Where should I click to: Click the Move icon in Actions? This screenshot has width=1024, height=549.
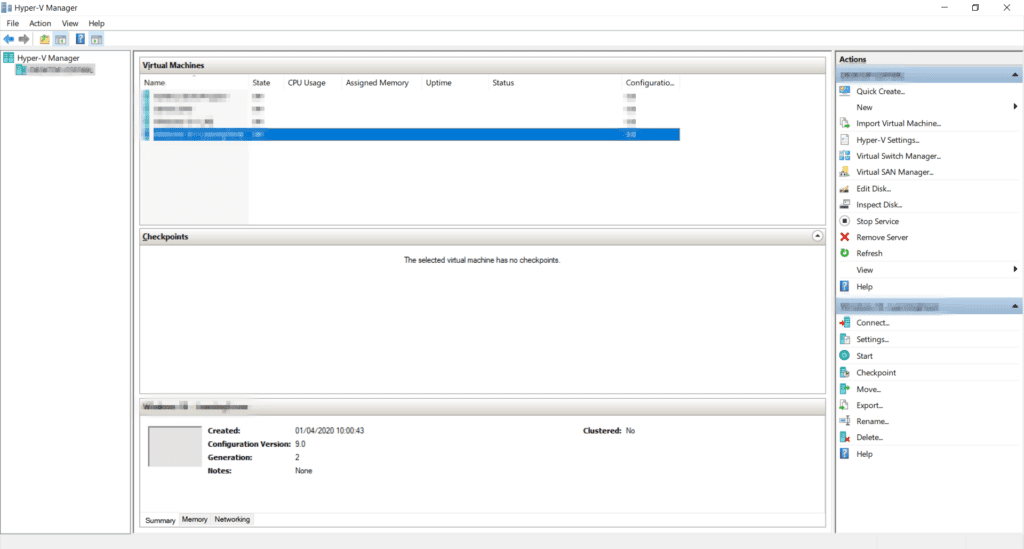pyautogui.click(x=844, y=388)
